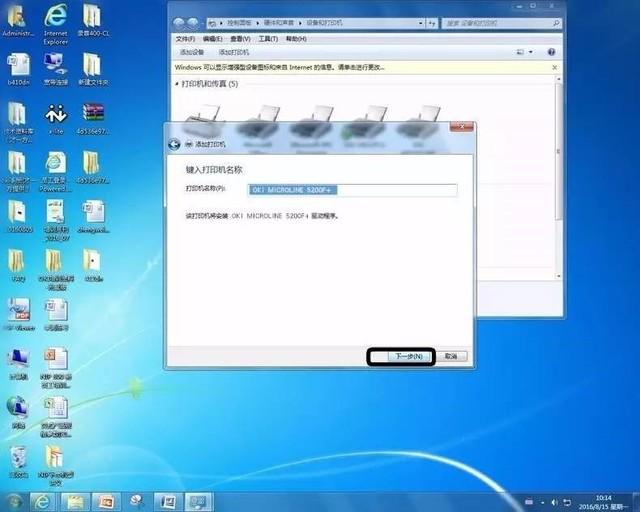Click the devices window vertical scrollbar

(559, 178)
